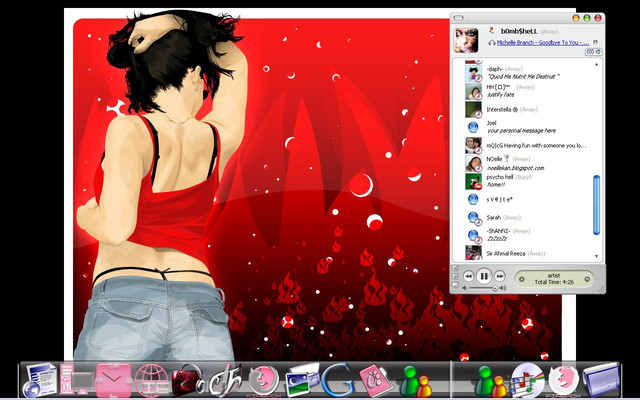
Task: Click headphones icon before Michelle Branch song
Action: (492, 42)
